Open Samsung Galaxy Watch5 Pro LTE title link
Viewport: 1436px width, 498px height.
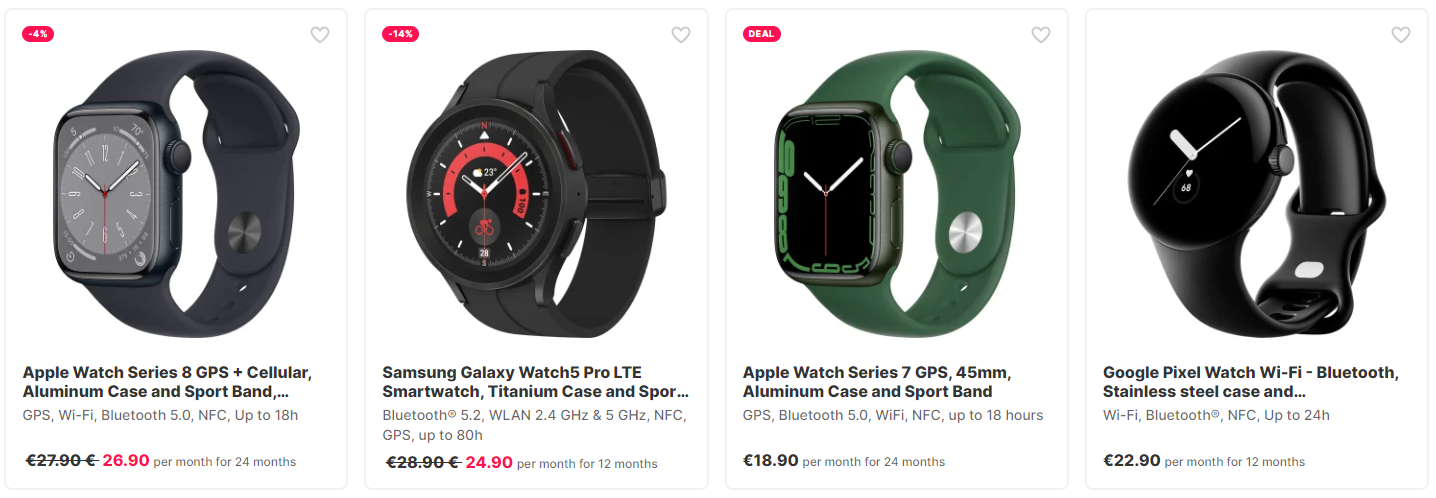[536, 382]
